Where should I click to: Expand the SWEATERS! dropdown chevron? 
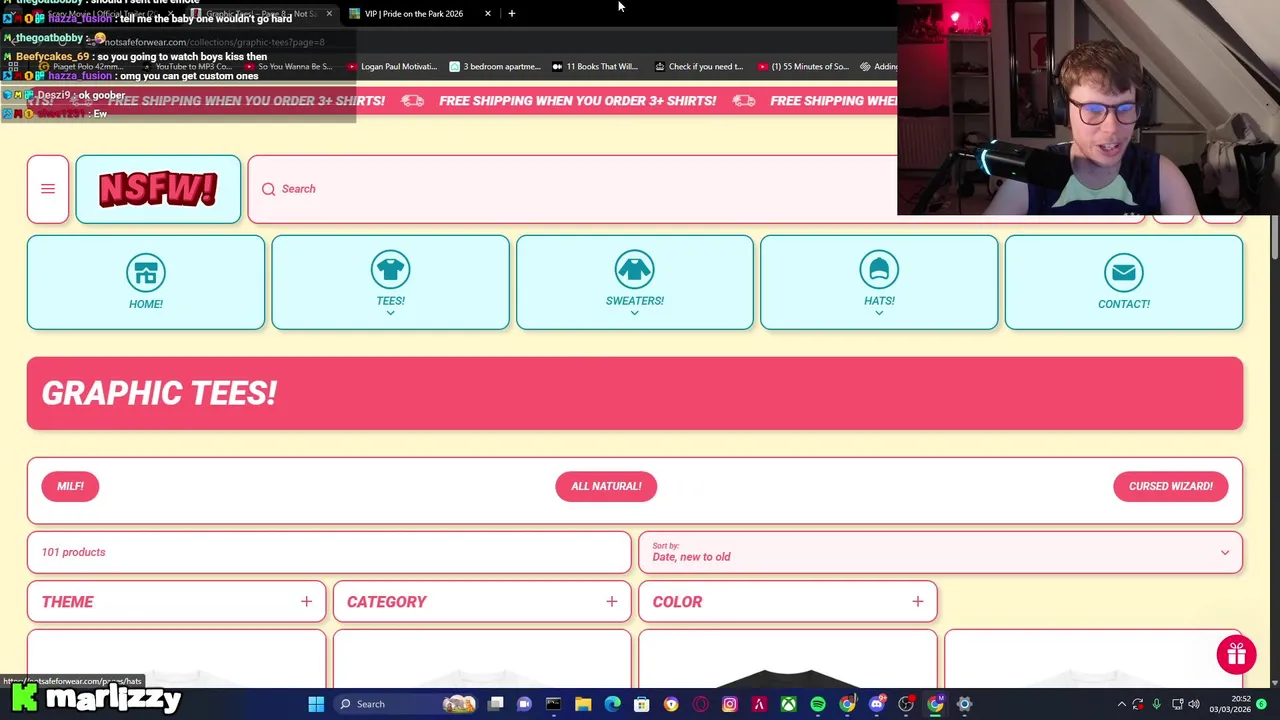coord(634,313)
